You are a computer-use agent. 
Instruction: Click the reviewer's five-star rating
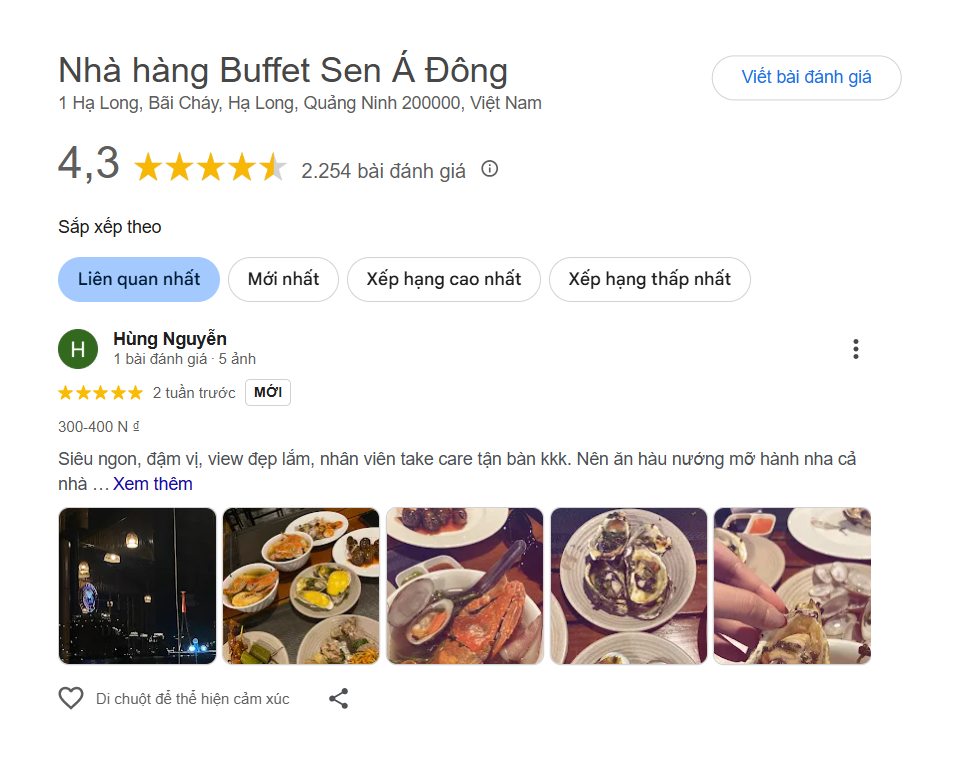[x=100, y=393]
